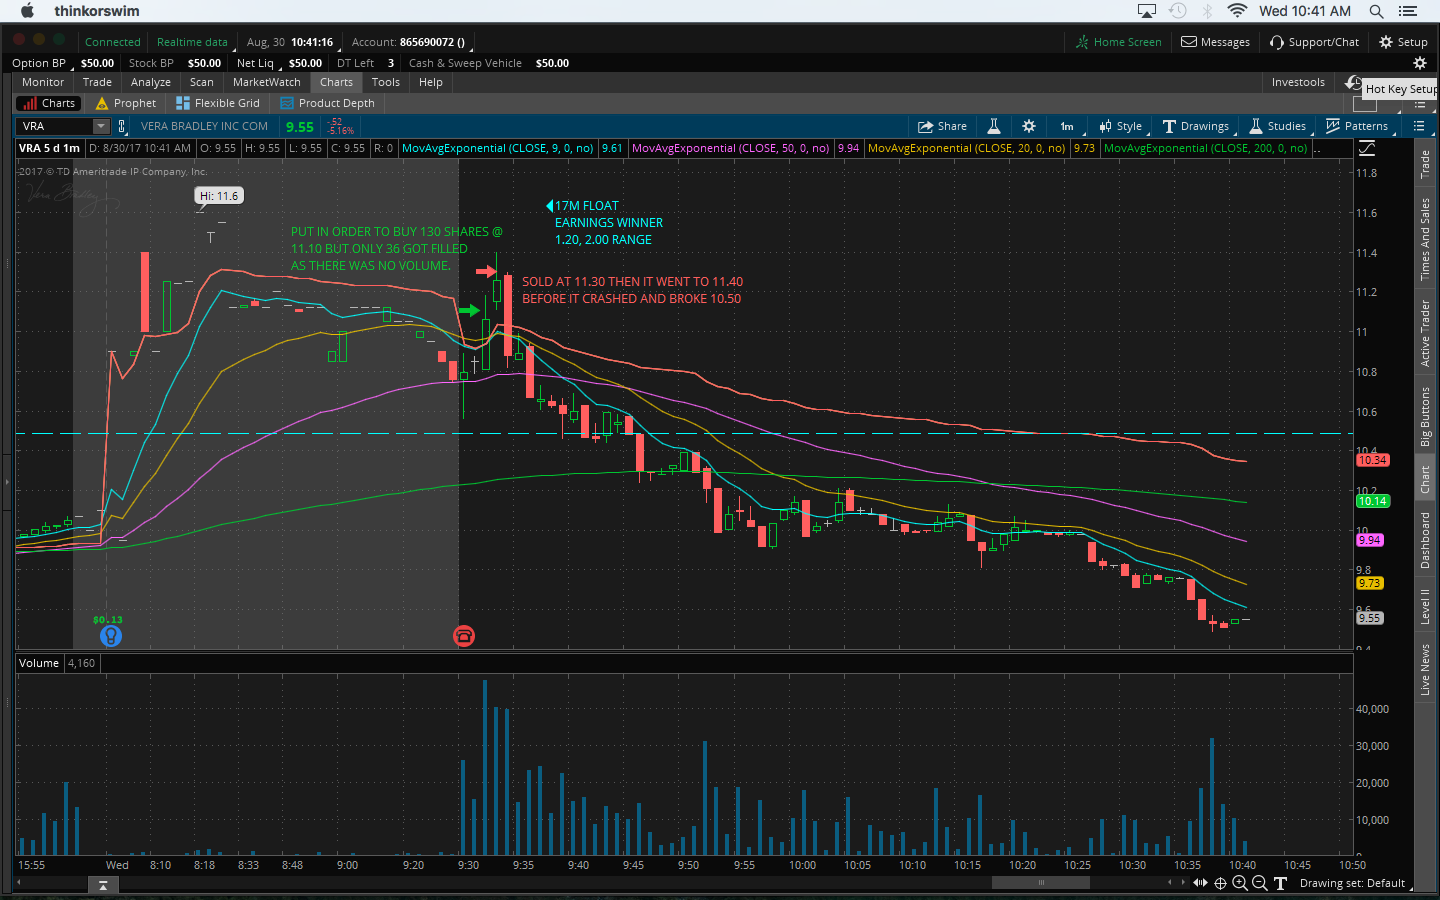The image size is (1440, 900).
Task: Go to the Analyze tab
Action: tap(151, 82)
